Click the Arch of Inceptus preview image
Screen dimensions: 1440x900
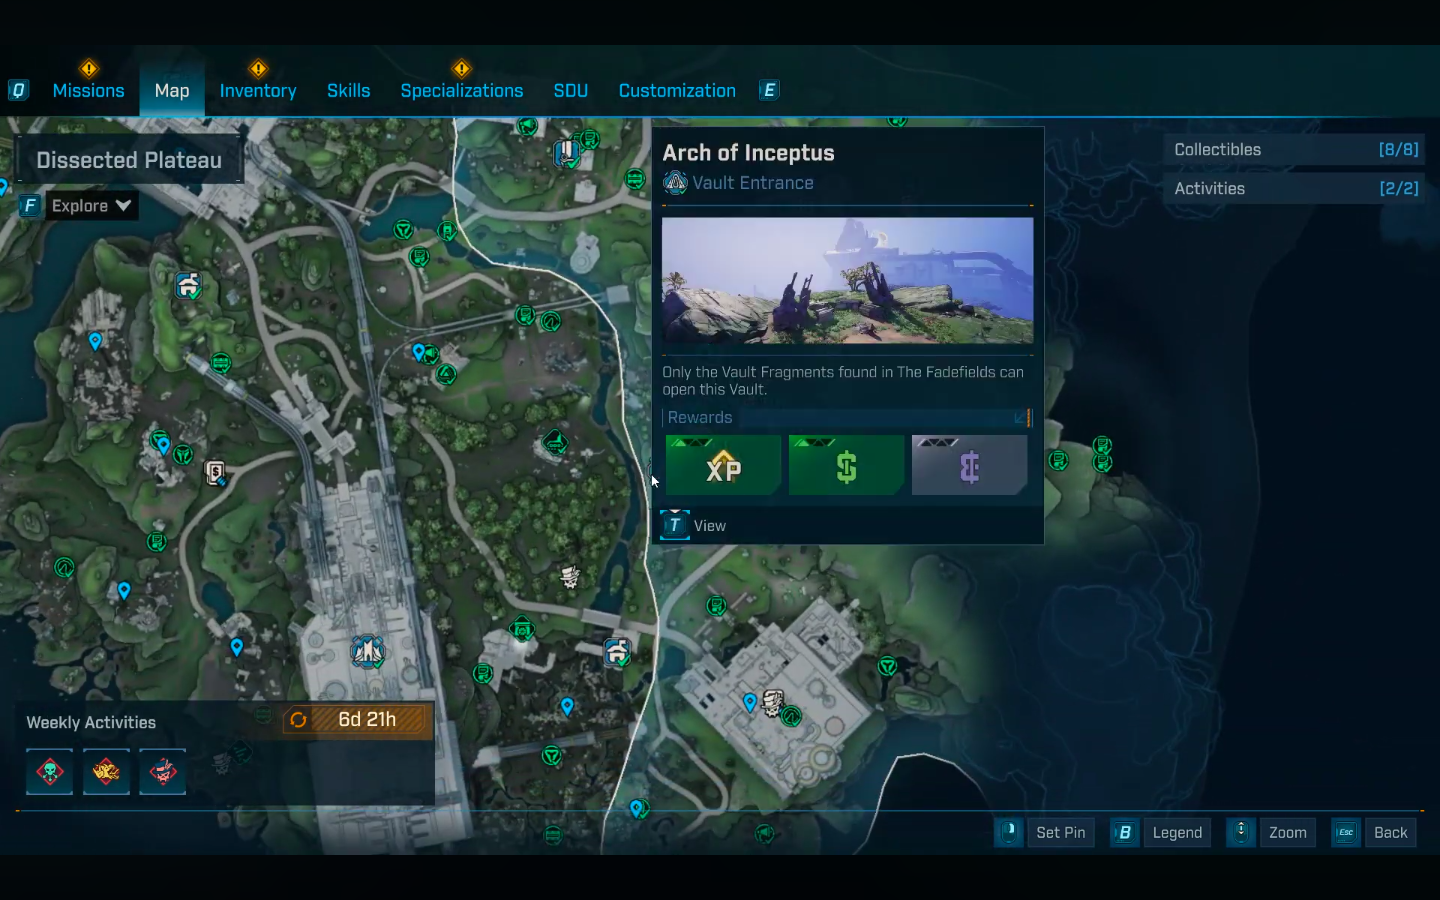tap(847, 281)
